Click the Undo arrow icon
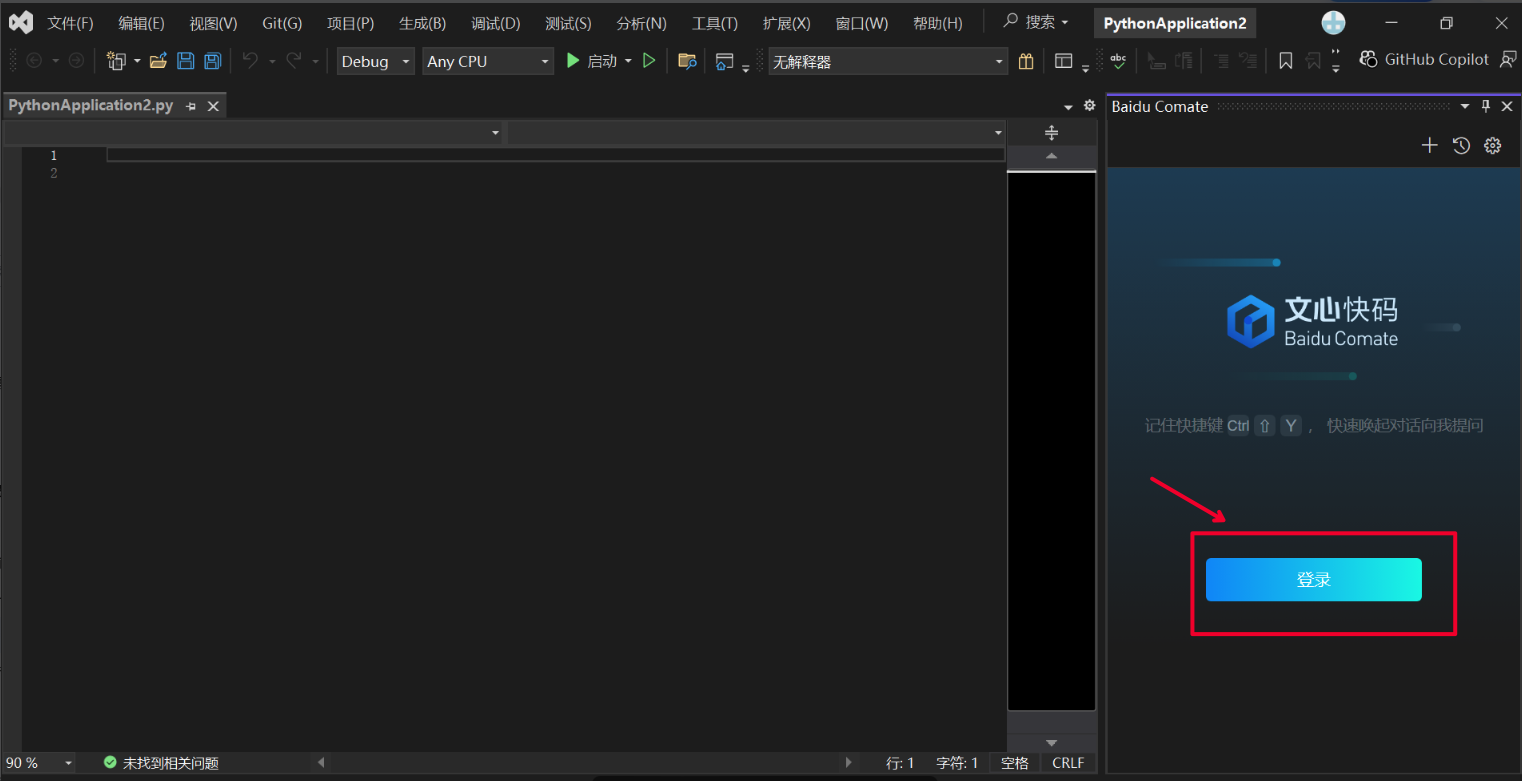Screen dimensions: 1522x781 [x=250, y=61]
